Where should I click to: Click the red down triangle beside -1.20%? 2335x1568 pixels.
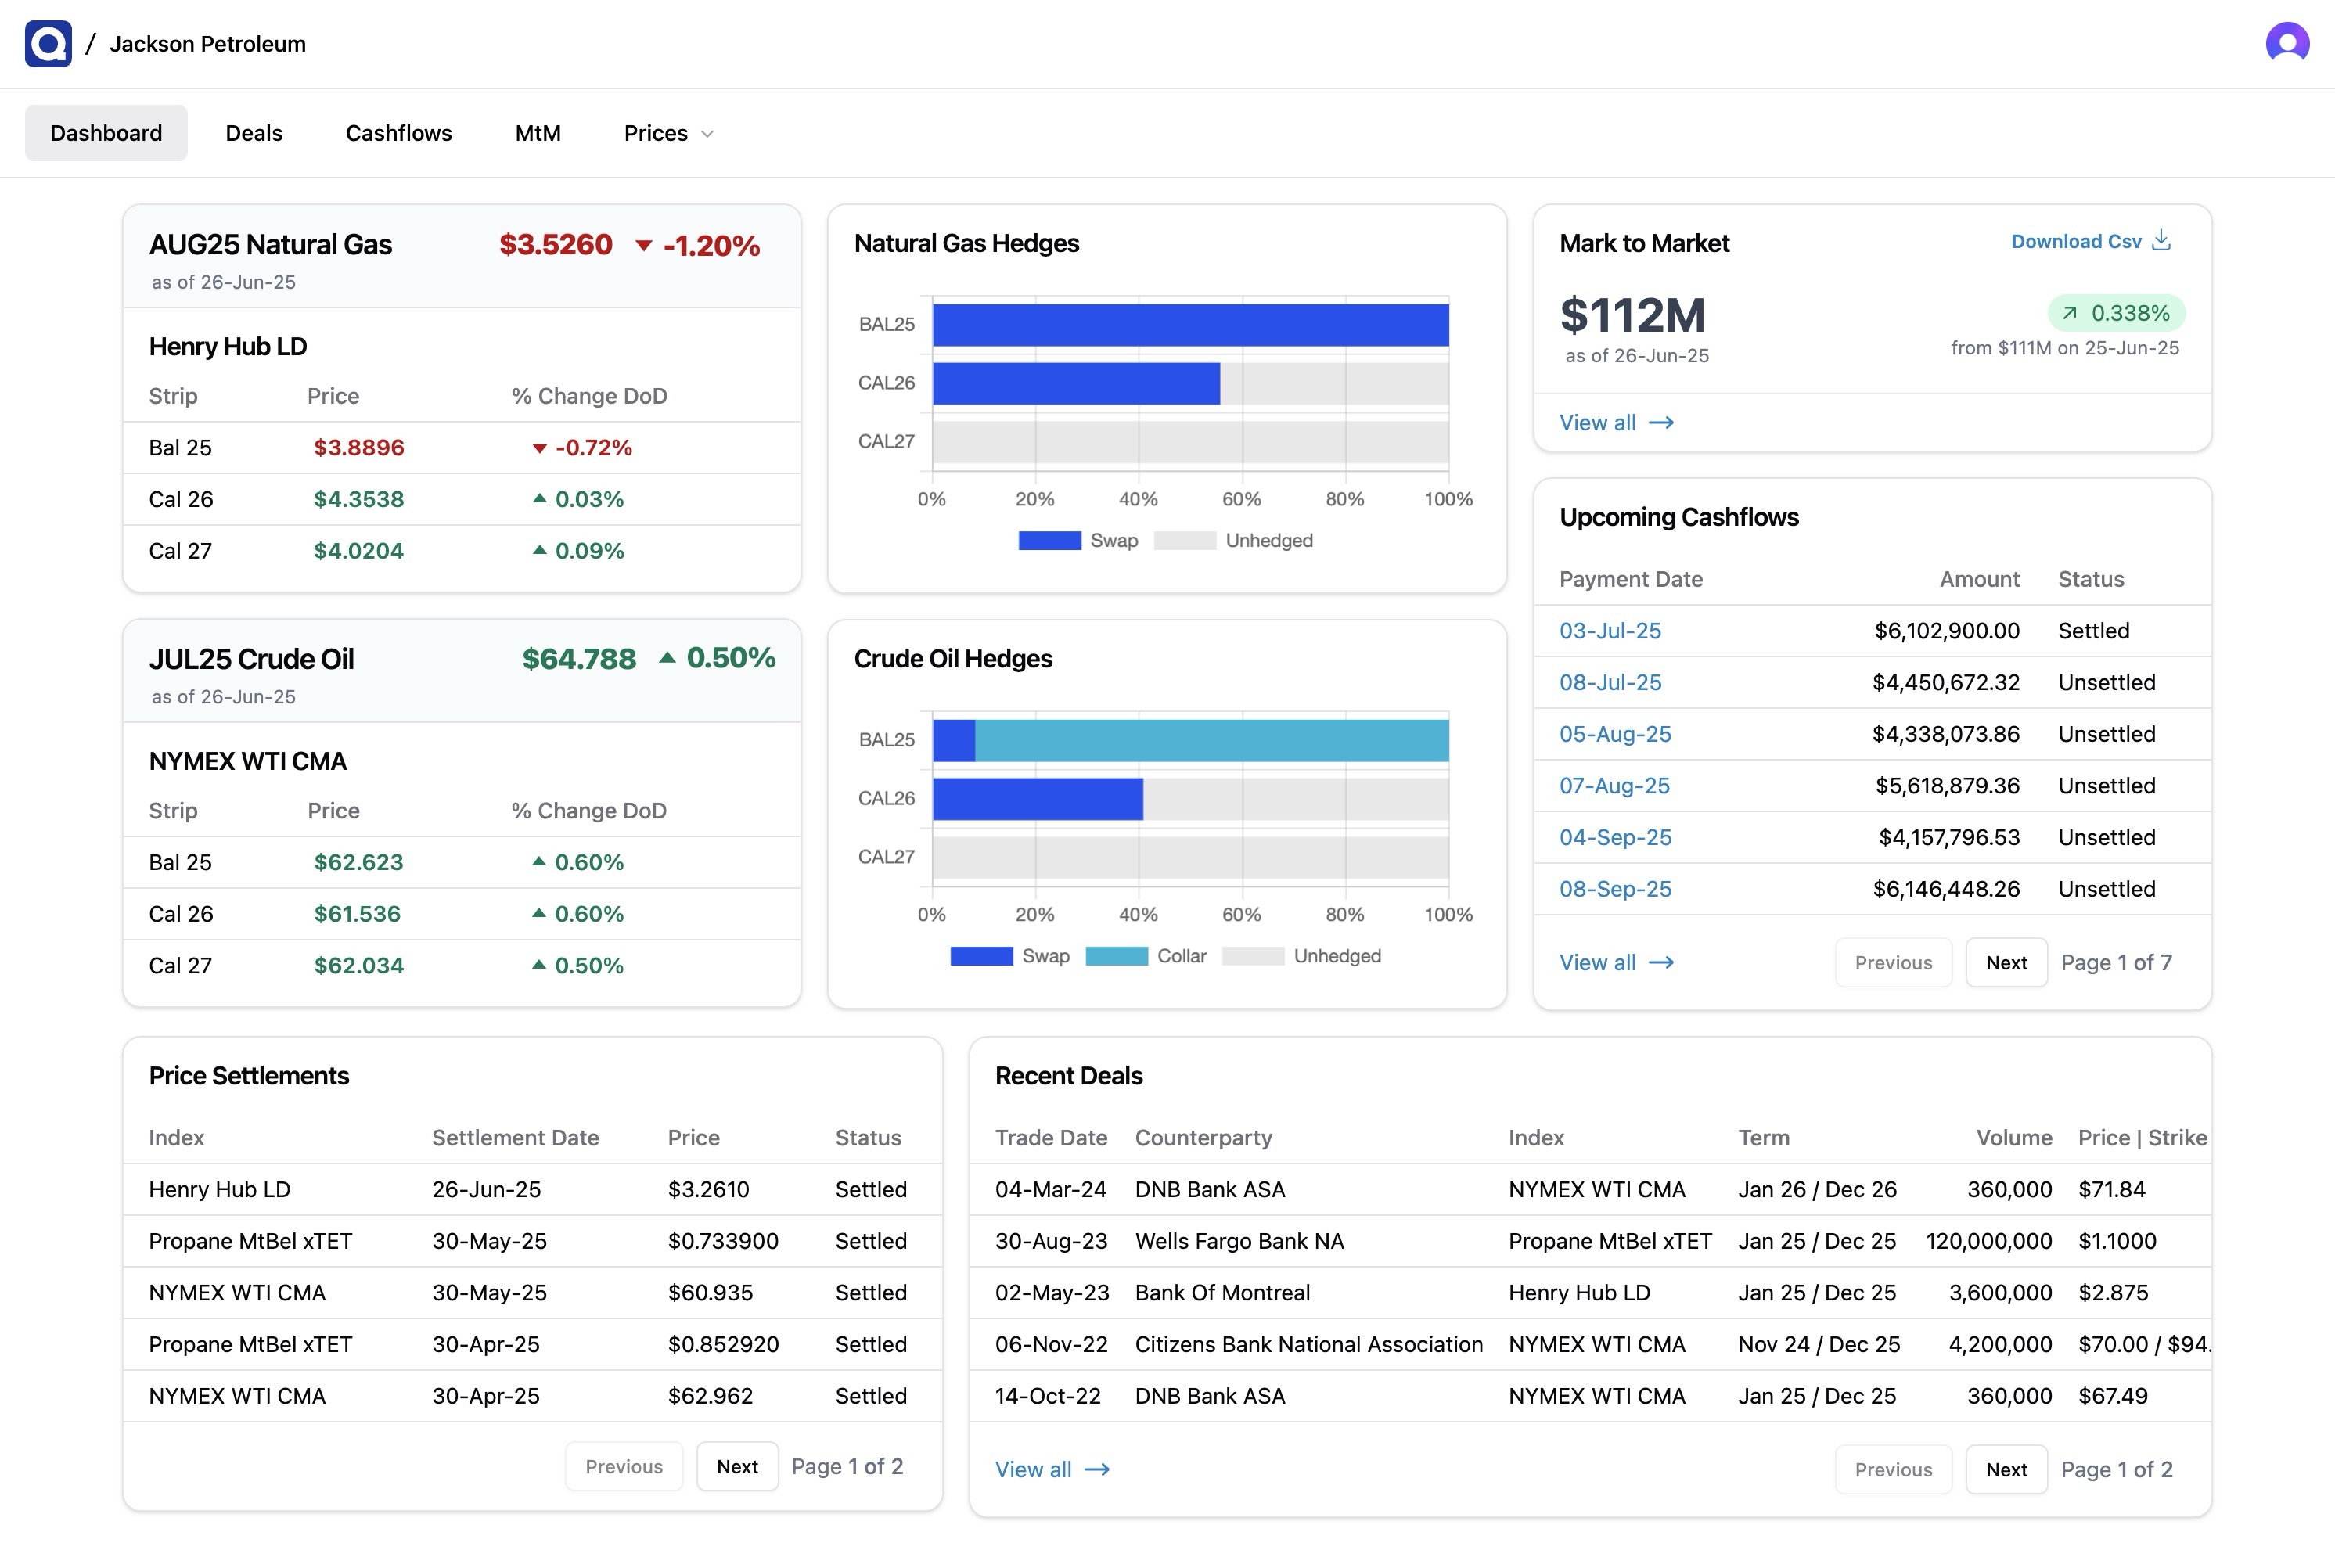coord(644,246)
